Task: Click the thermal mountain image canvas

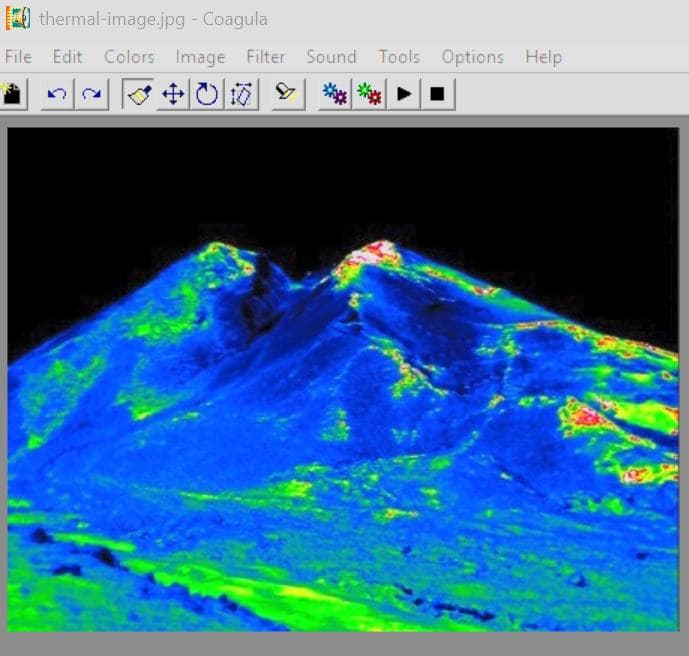Action: (x=343, y=380)
